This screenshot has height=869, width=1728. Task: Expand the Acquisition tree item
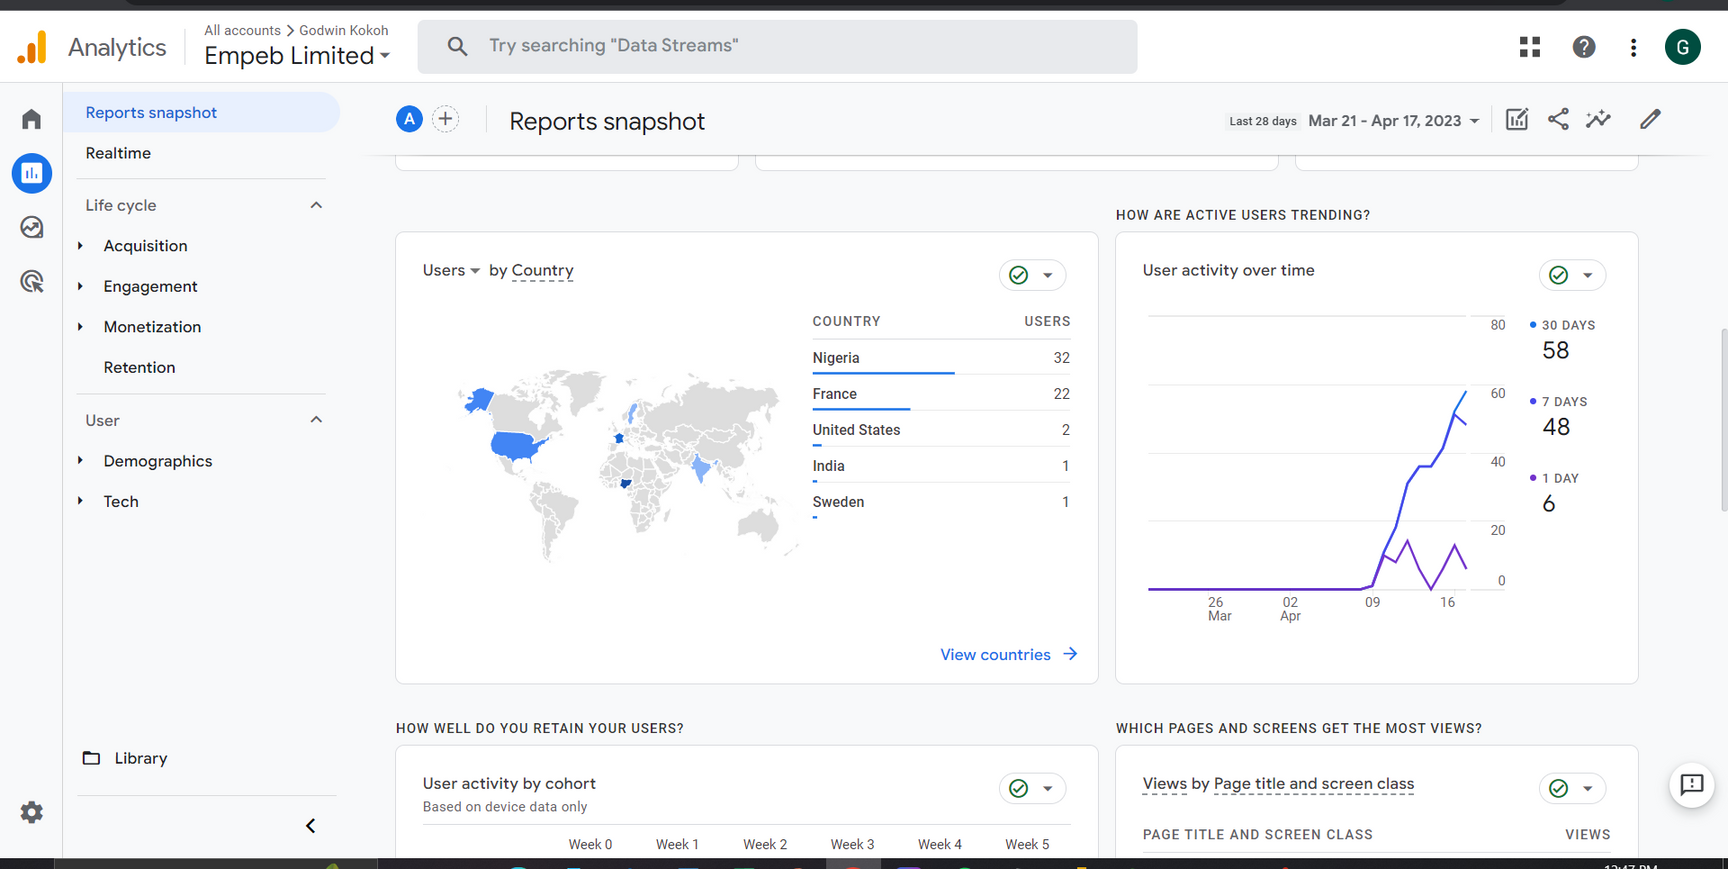(81, 246)
